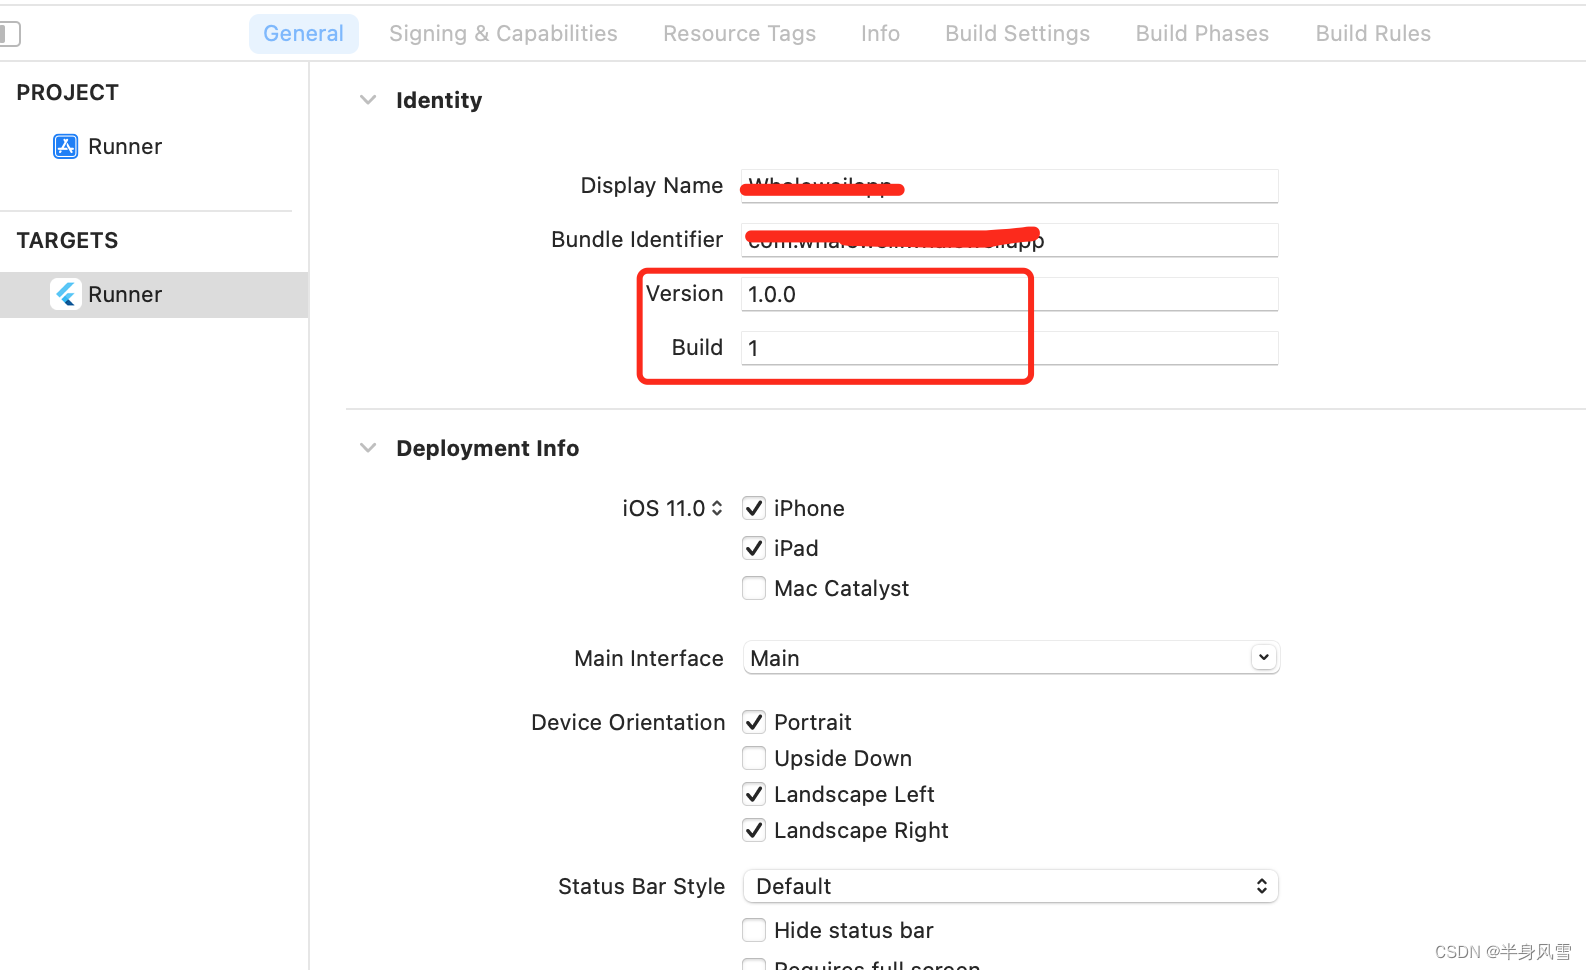Click the Runner project Xcode icon
Image resolution: width=1586 pixels, height=970 pixels.
(65, 147)
